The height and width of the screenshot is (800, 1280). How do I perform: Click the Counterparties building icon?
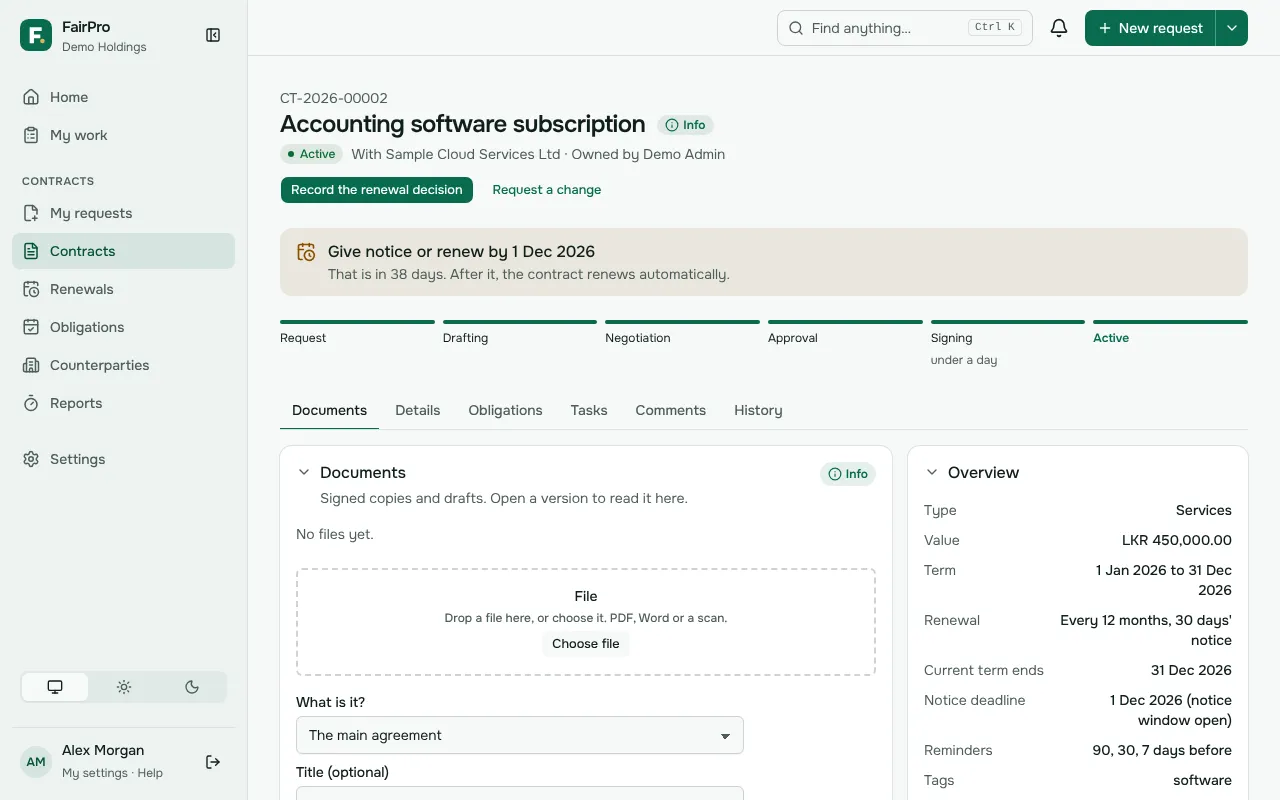[31, 365]
